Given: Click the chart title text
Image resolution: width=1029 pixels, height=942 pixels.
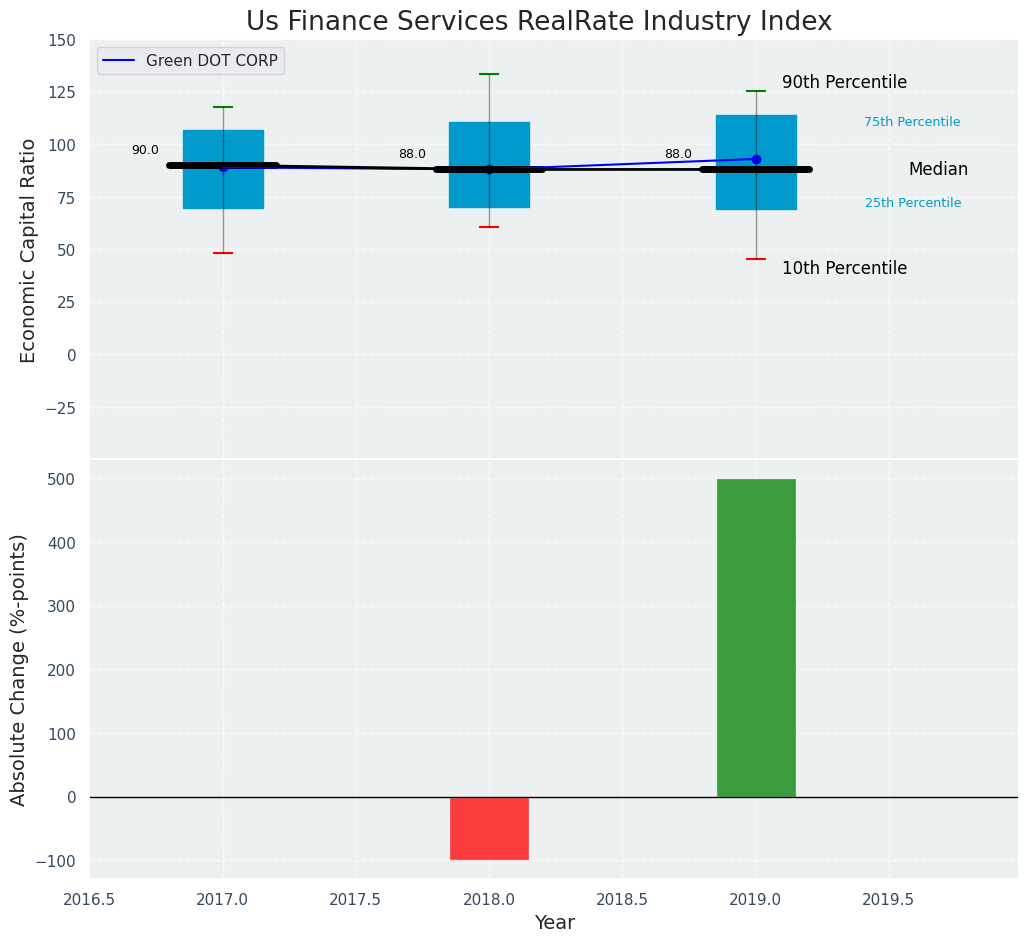Looking at the screenshot, I should (538, 21).
